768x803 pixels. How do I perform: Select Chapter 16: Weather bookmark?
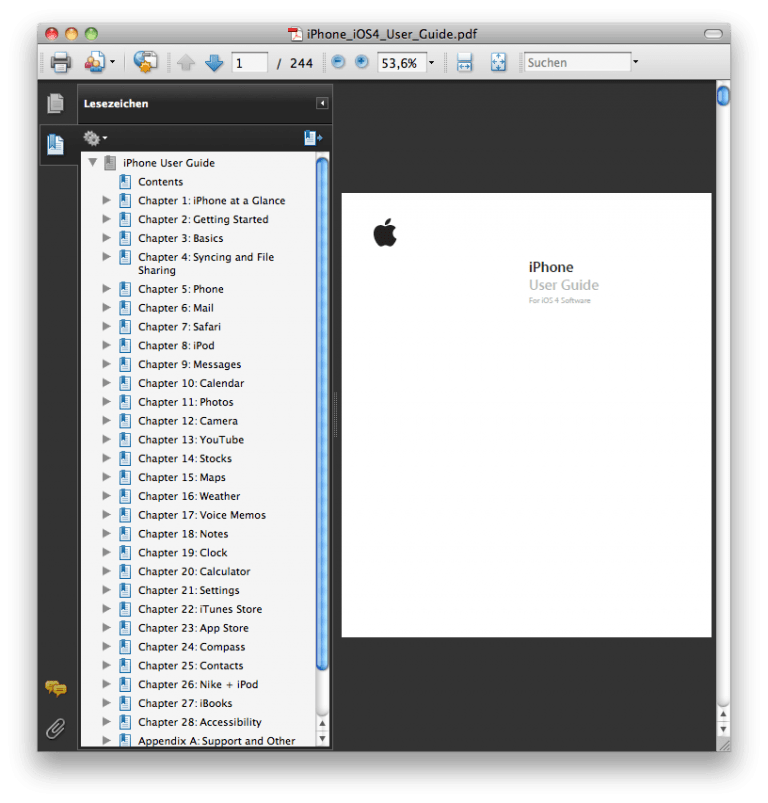tap(189, 496)
